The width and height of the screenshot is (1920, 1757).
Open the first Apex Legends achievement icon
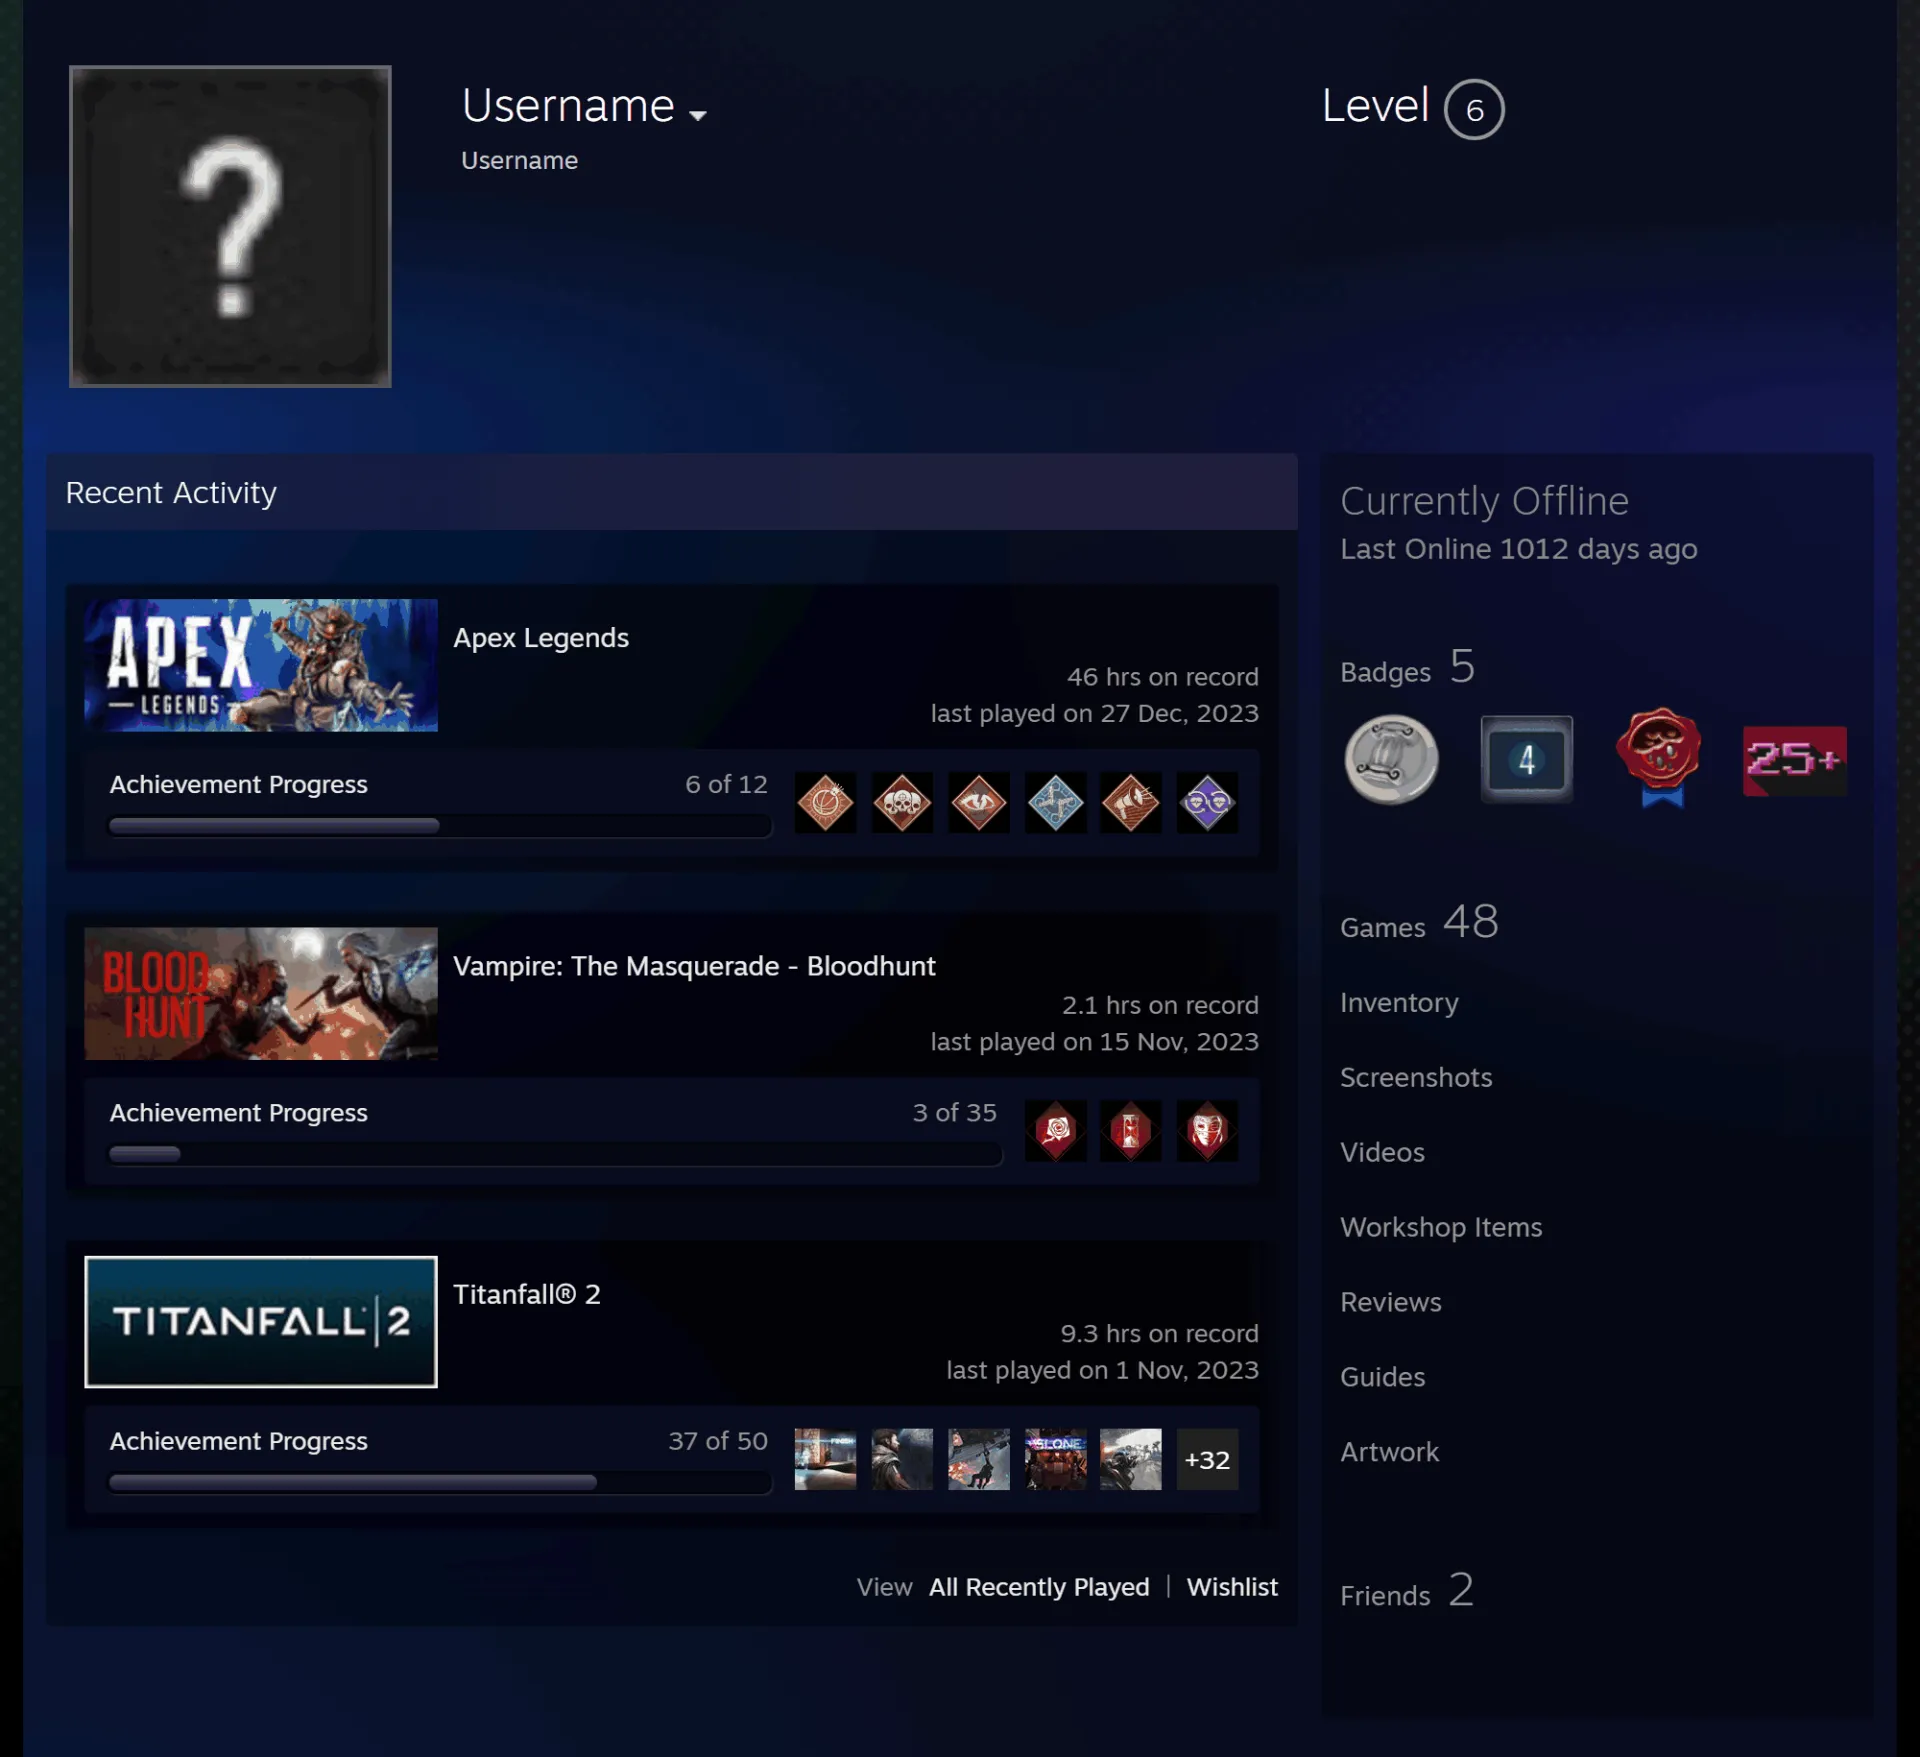[825, 802]
